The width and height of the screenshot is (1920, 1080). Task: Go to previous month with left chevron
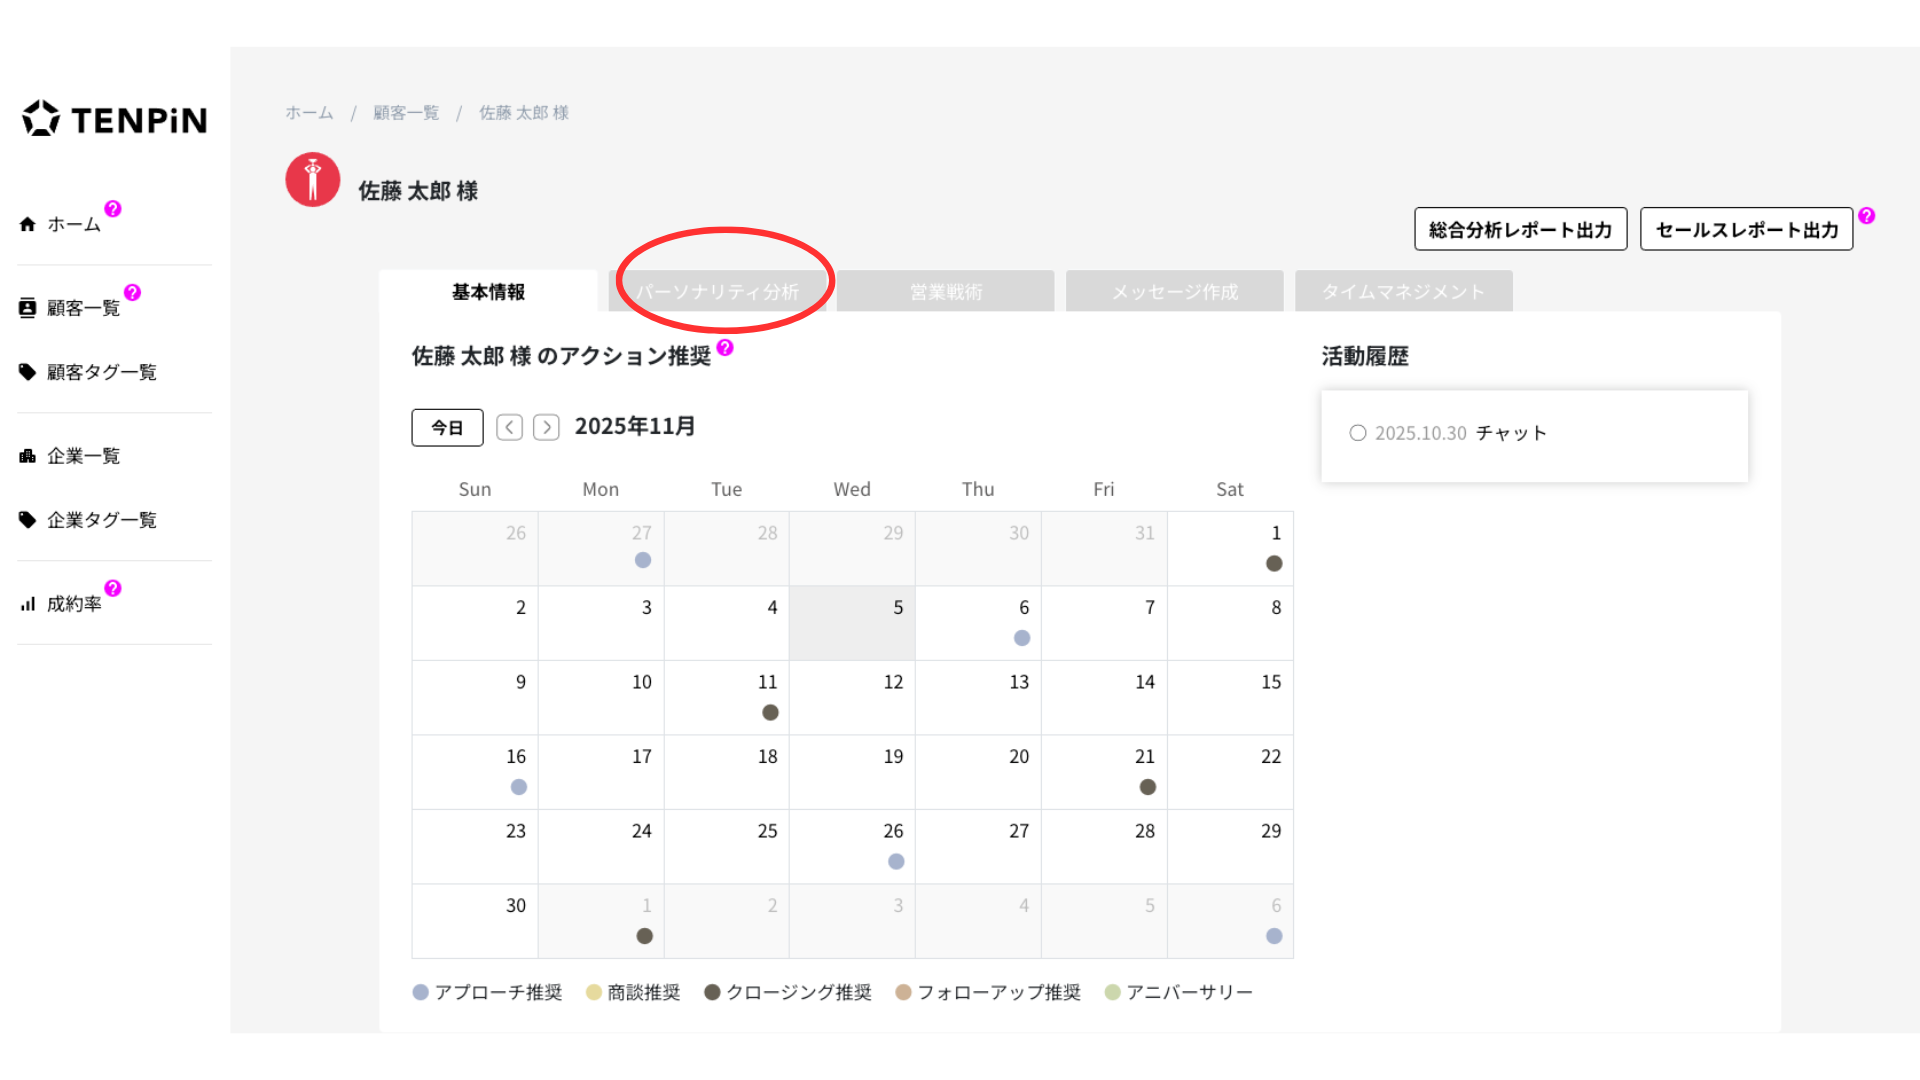click(509, 428)
